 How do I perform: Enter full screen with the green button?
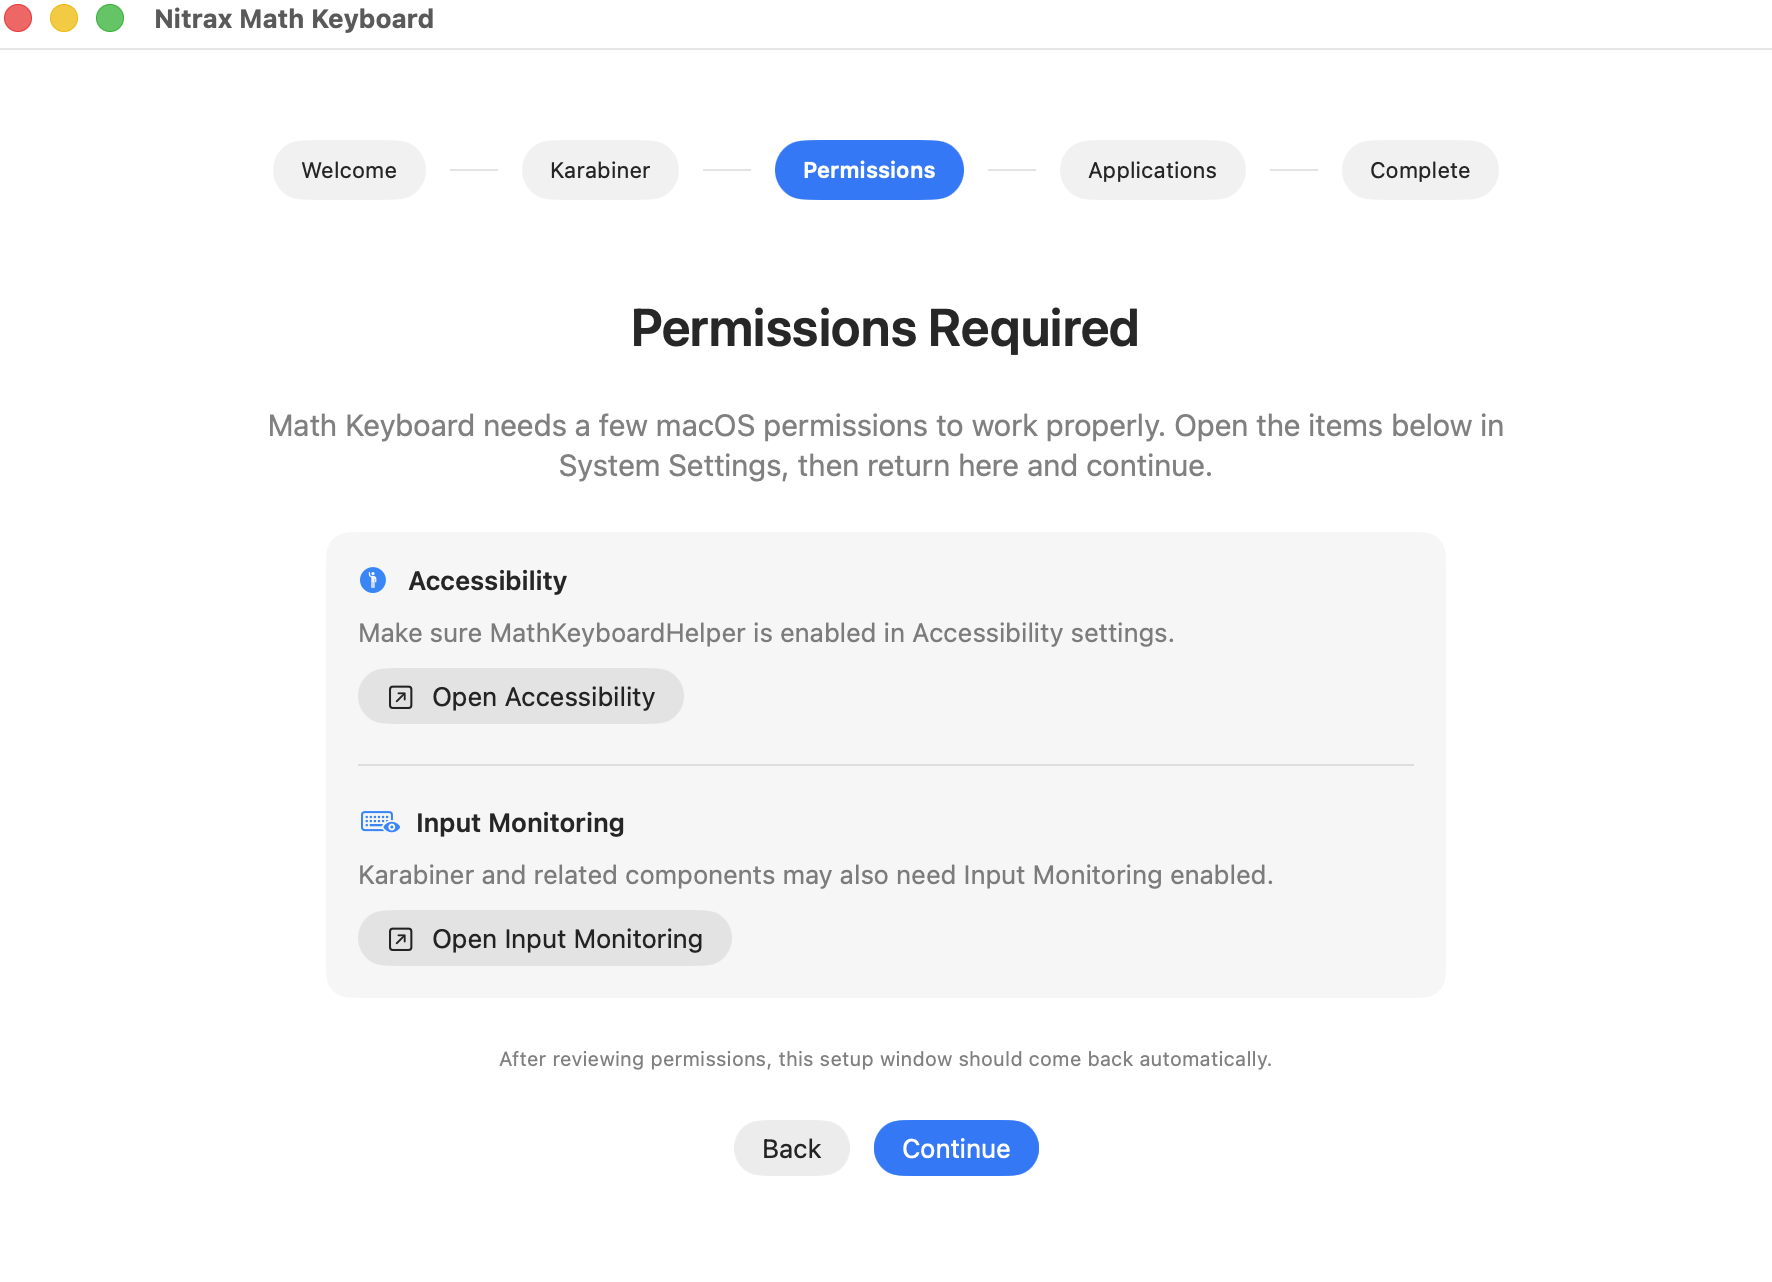(x=110, y=18)
